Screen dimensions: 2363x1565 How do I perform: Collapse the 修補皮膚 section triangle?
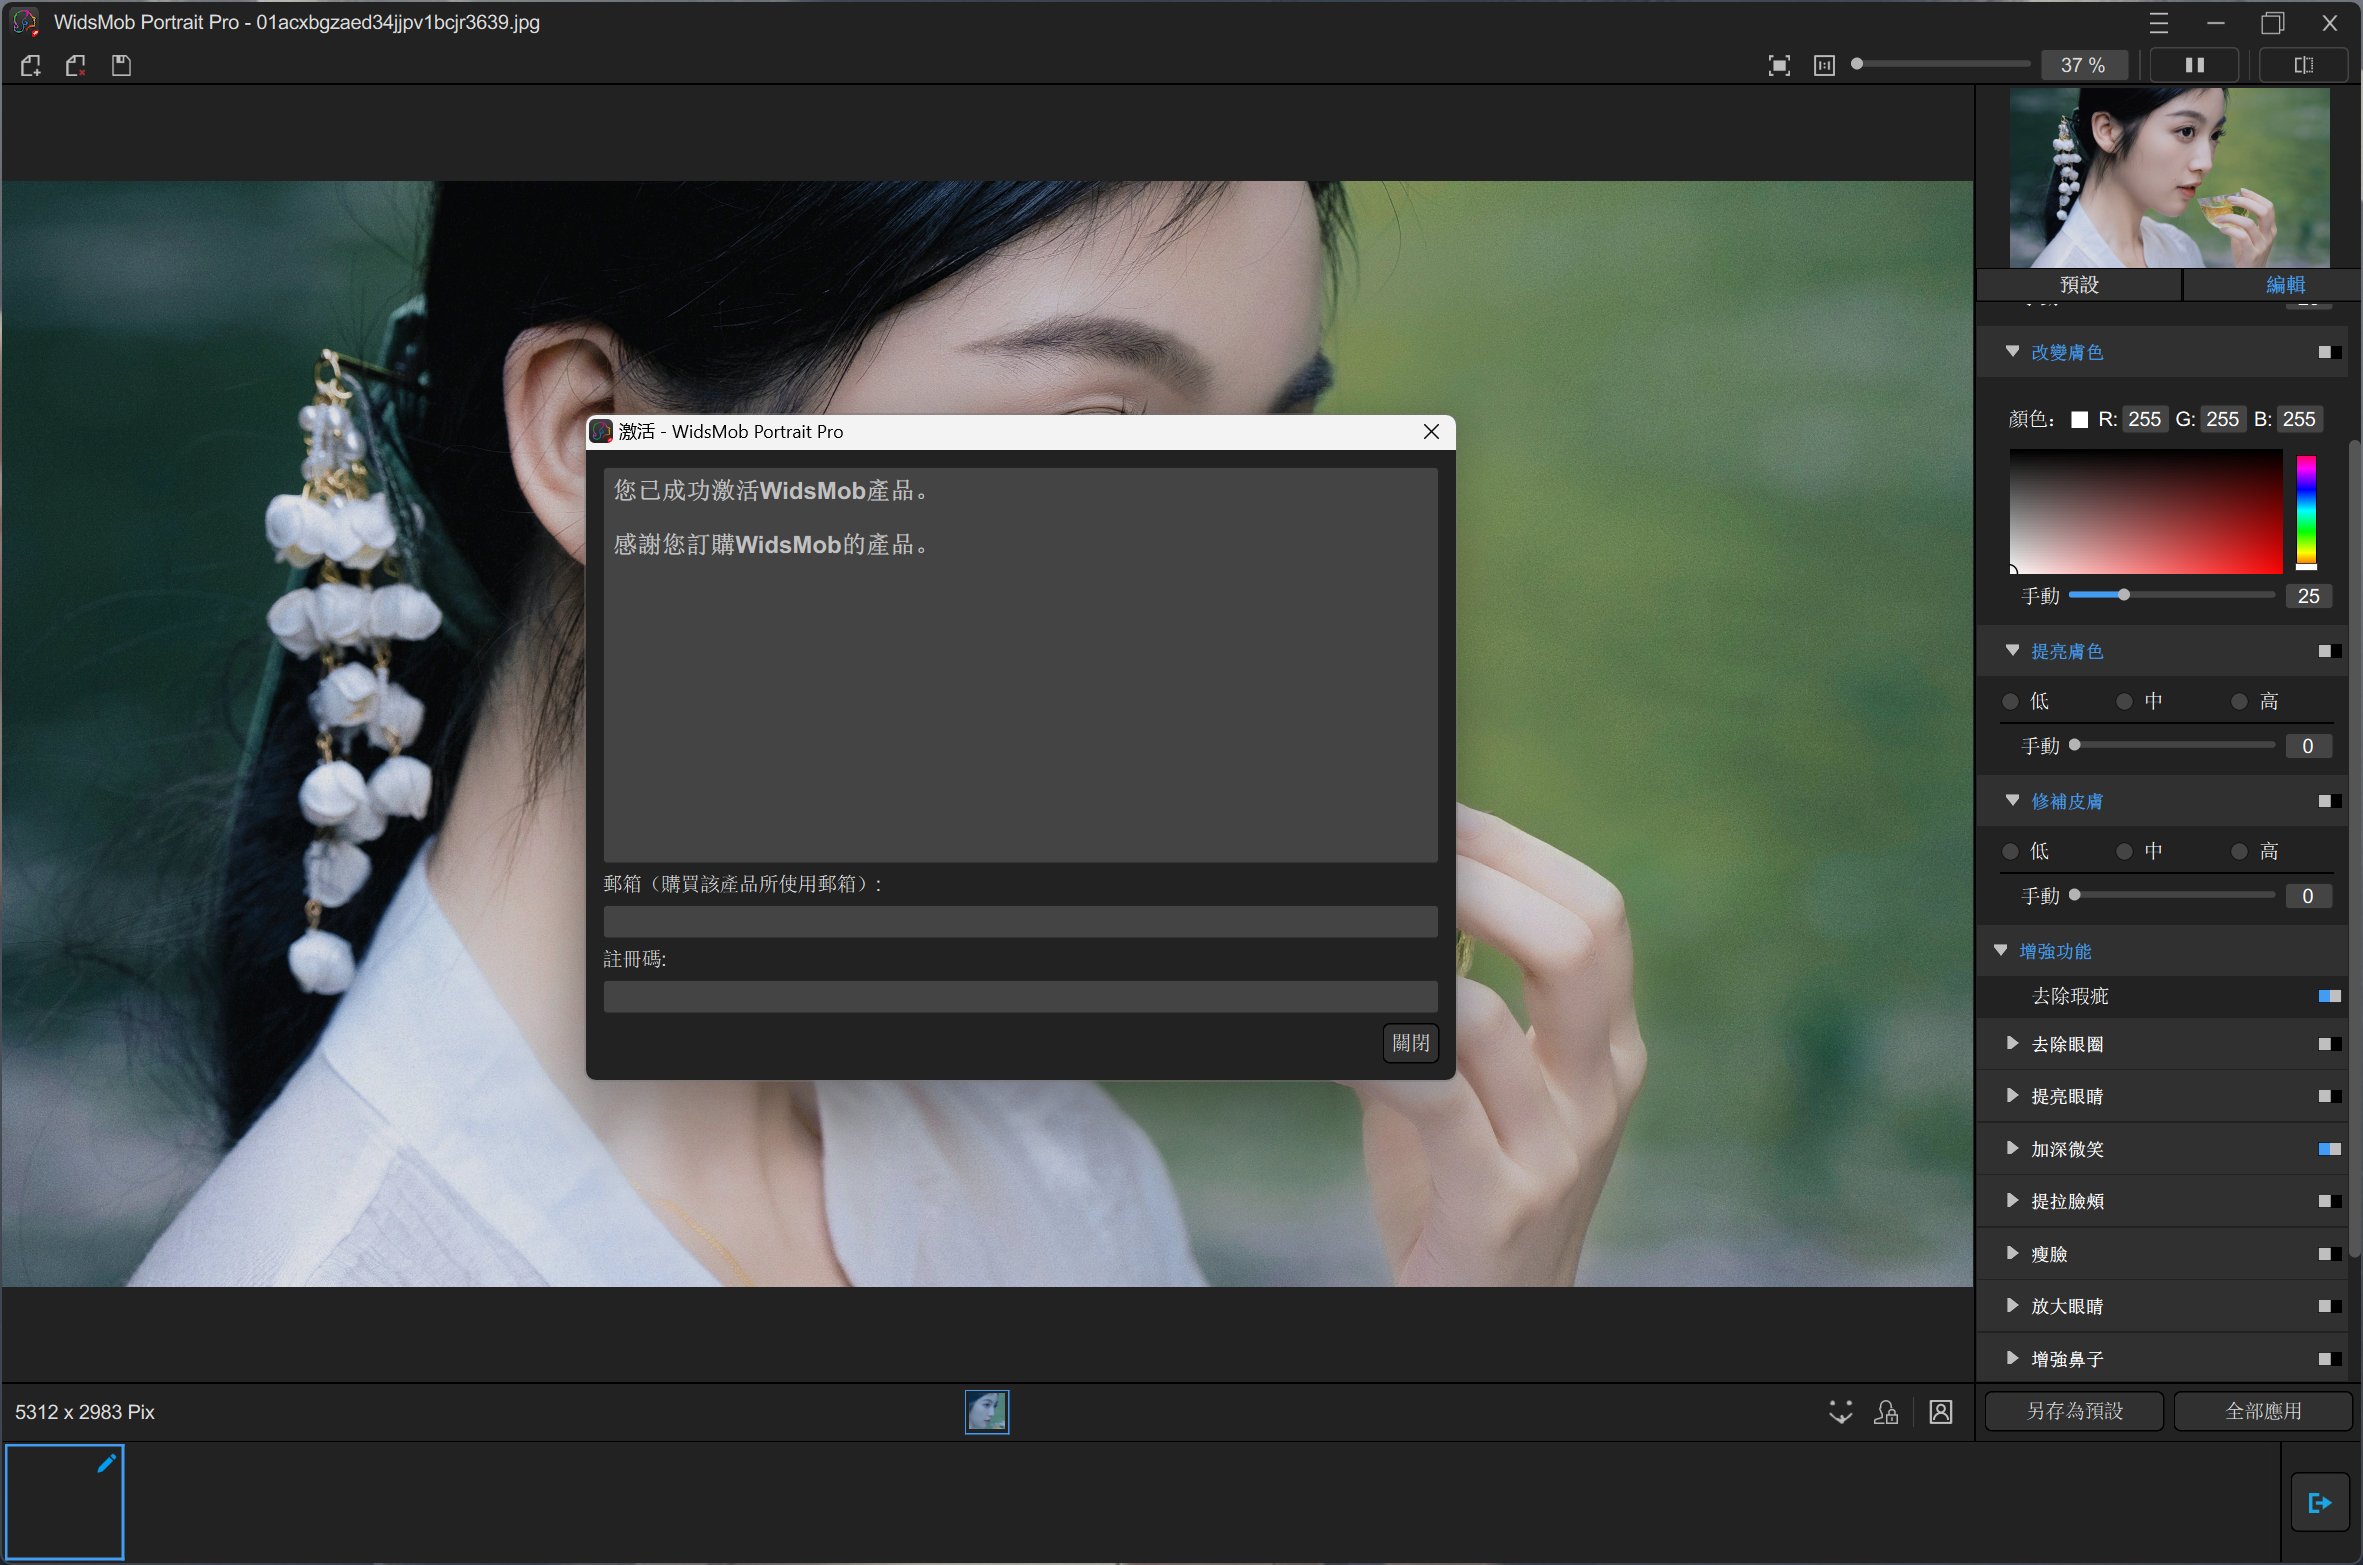pos(2012,800)
